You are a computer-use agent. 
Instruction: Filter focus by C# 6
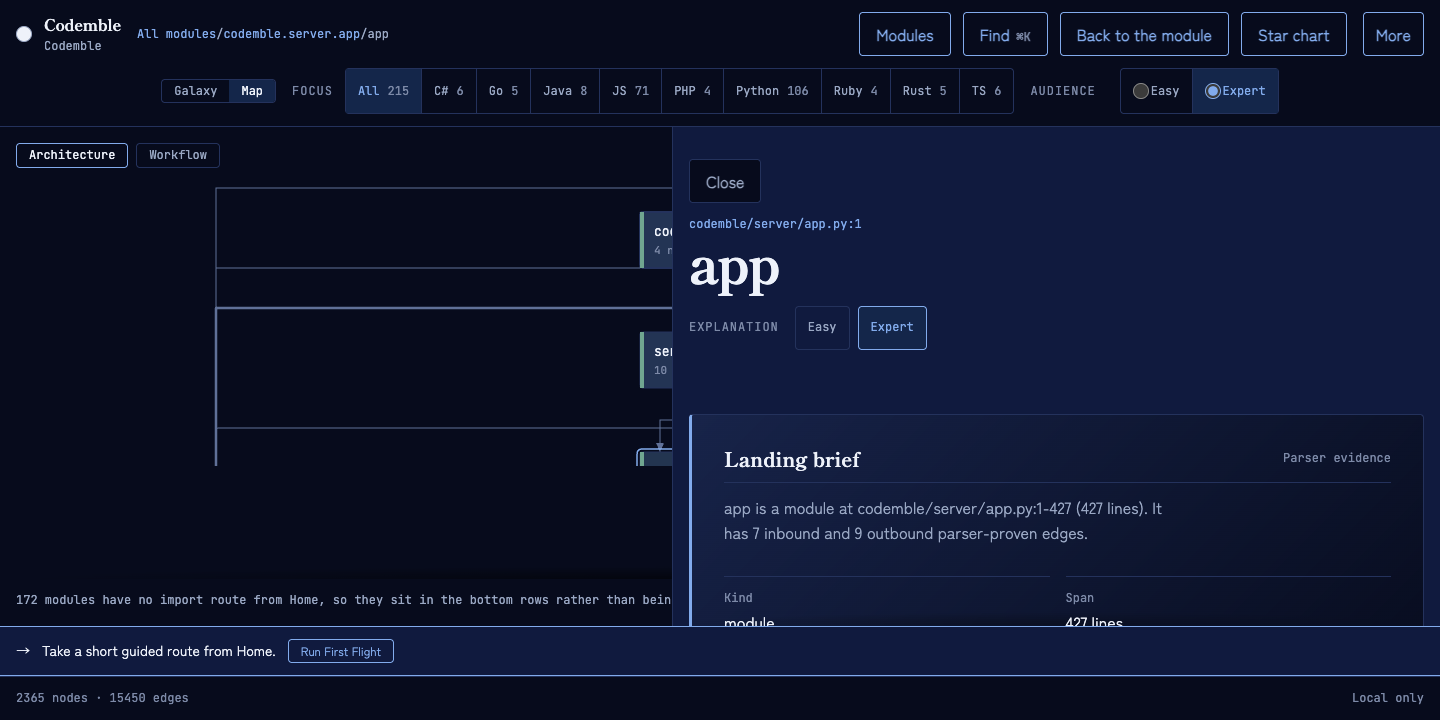[x=449, y=91]
